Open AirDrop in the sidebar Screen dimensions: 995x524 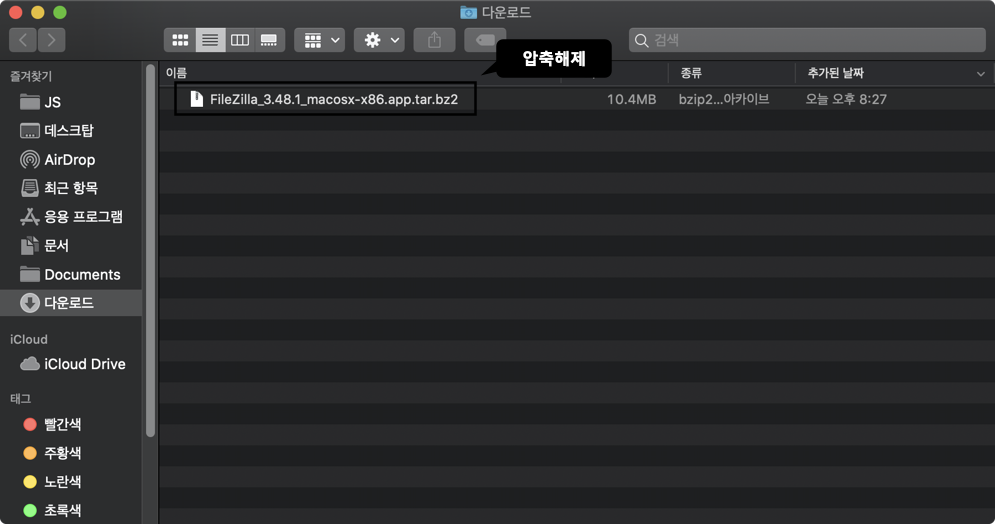(x=71, y=160)
